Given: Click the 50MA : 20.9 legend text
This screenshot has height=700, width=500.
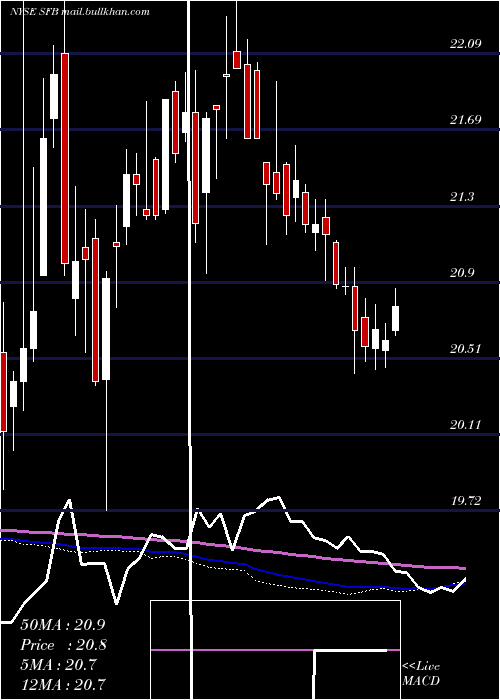Looking at the screenshot, I should tap(63, 625).
